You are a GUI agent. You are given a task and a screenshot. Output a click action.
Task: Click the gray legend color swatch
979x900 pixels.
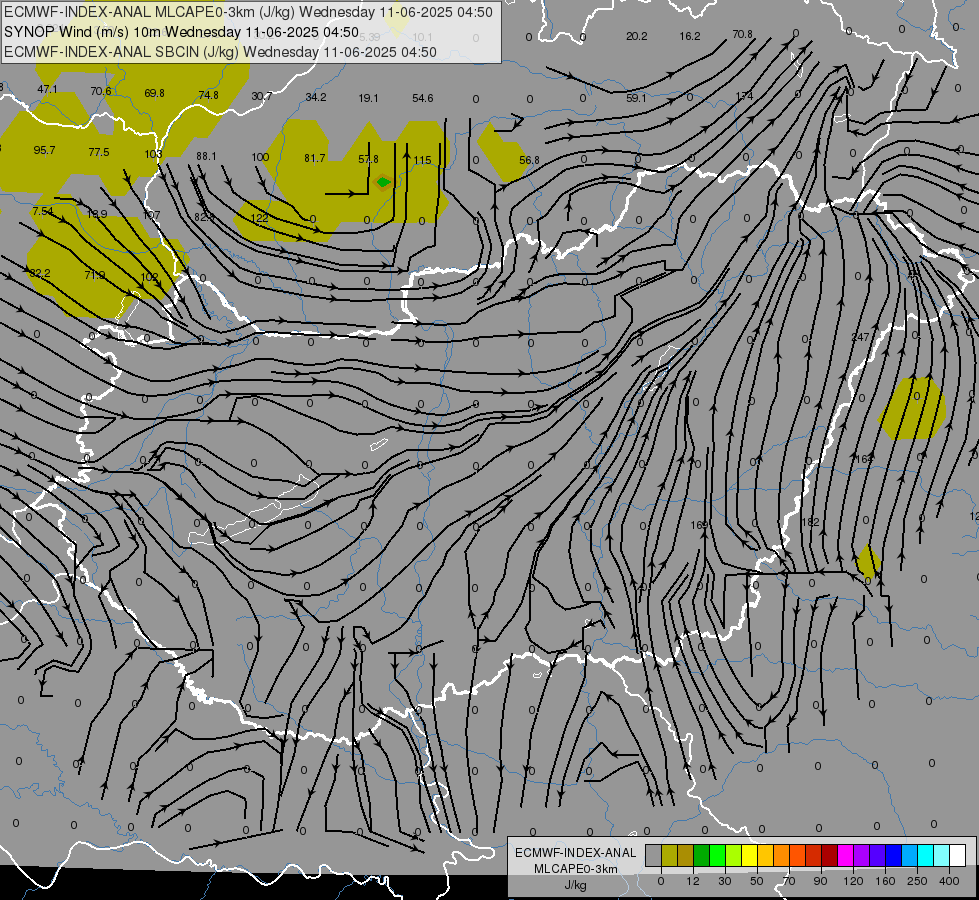[653, 855]
